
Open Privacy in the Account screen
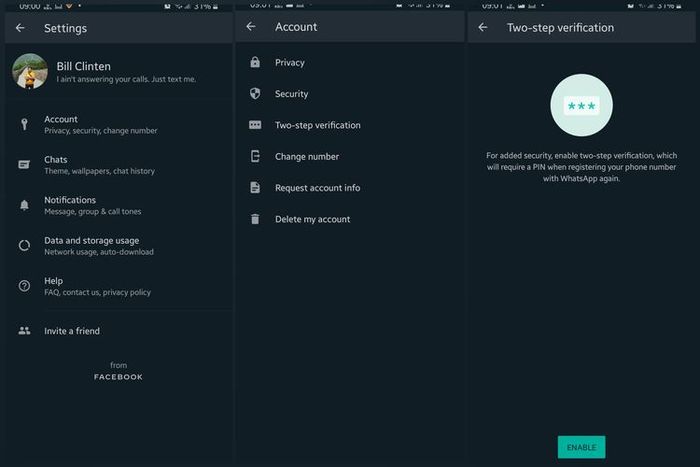click(x=350, y=63)
